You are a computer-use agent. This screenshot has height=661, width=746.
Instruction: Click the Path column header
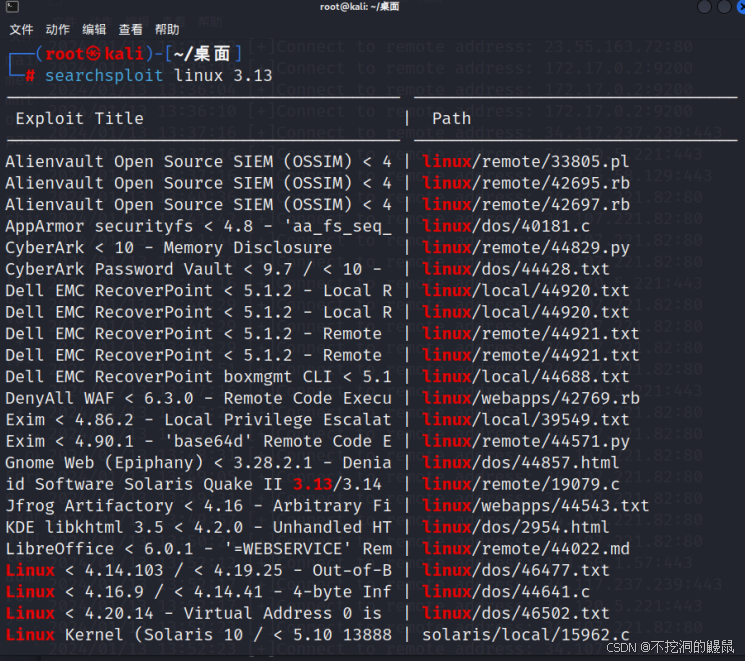pos(451,118)
